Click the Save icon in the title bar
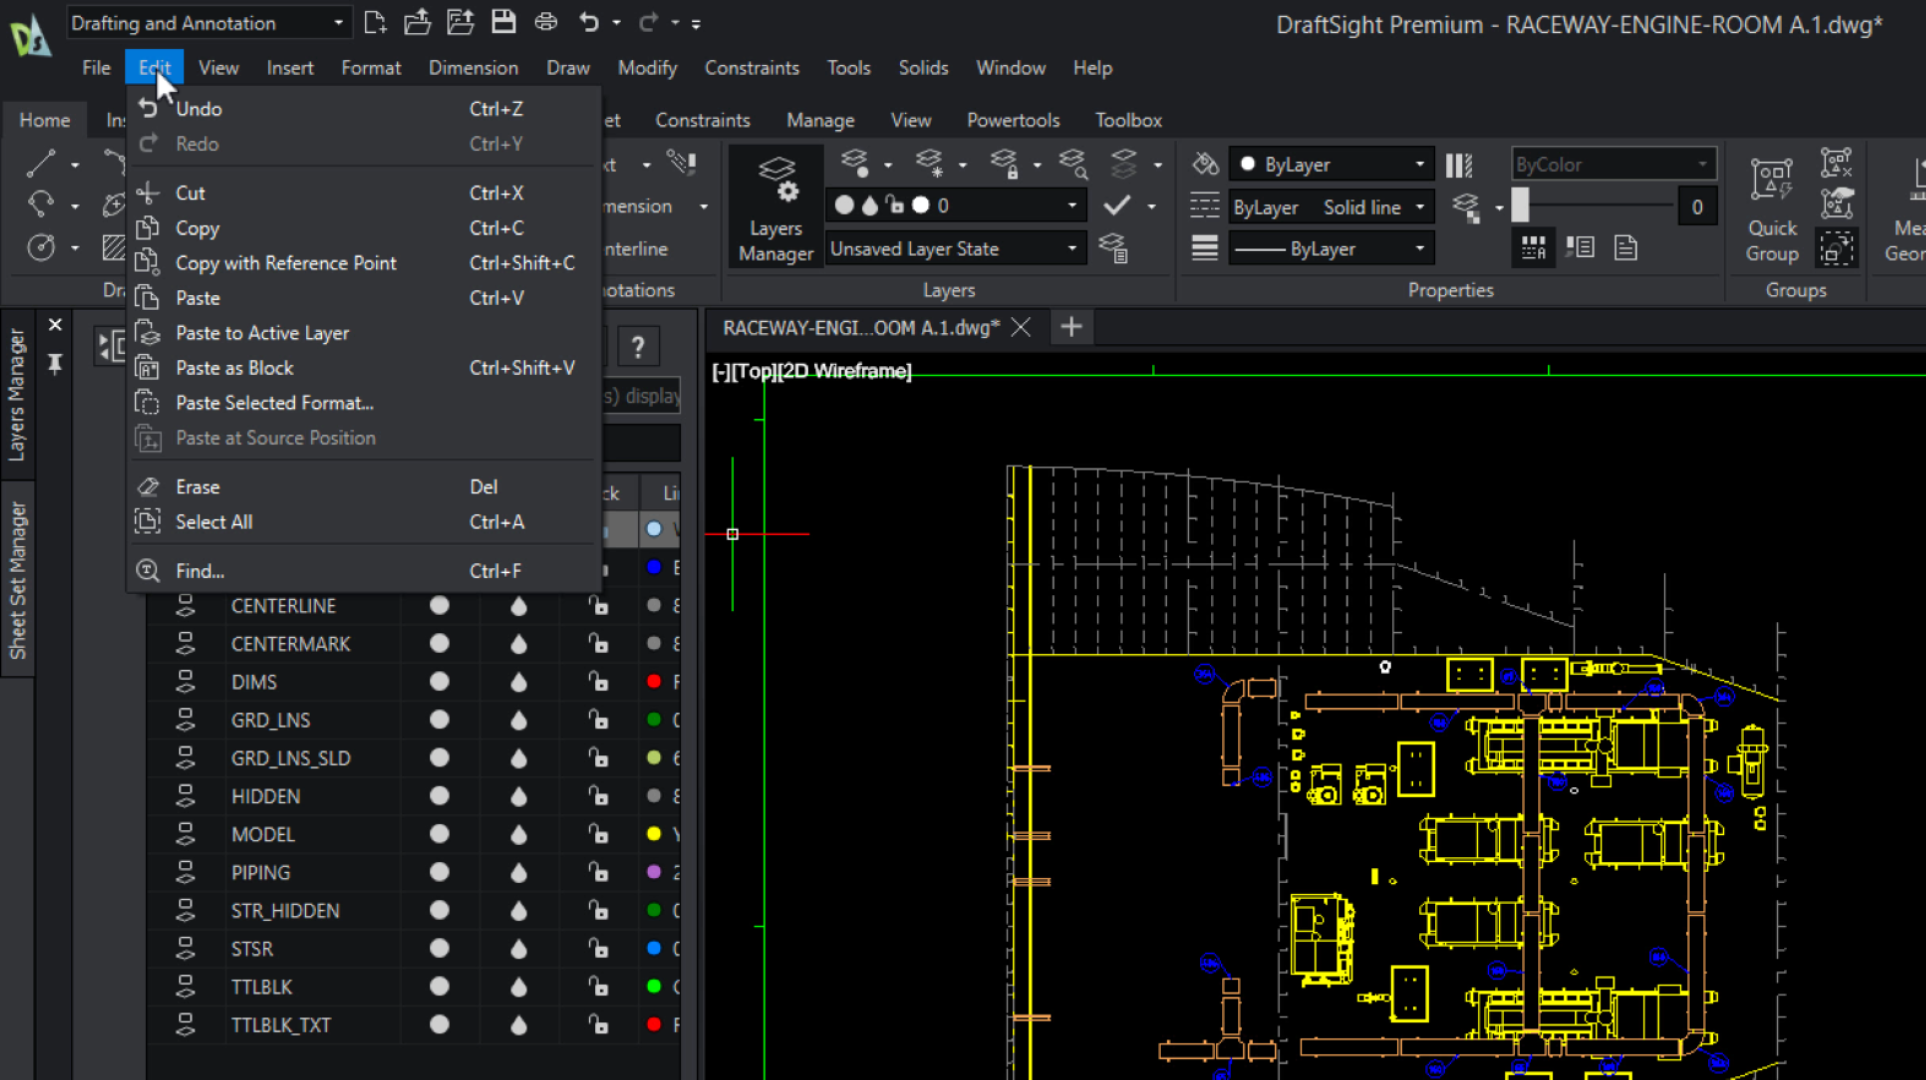The width and height of the screenshot is (1926, 1080). coord(503,22)
